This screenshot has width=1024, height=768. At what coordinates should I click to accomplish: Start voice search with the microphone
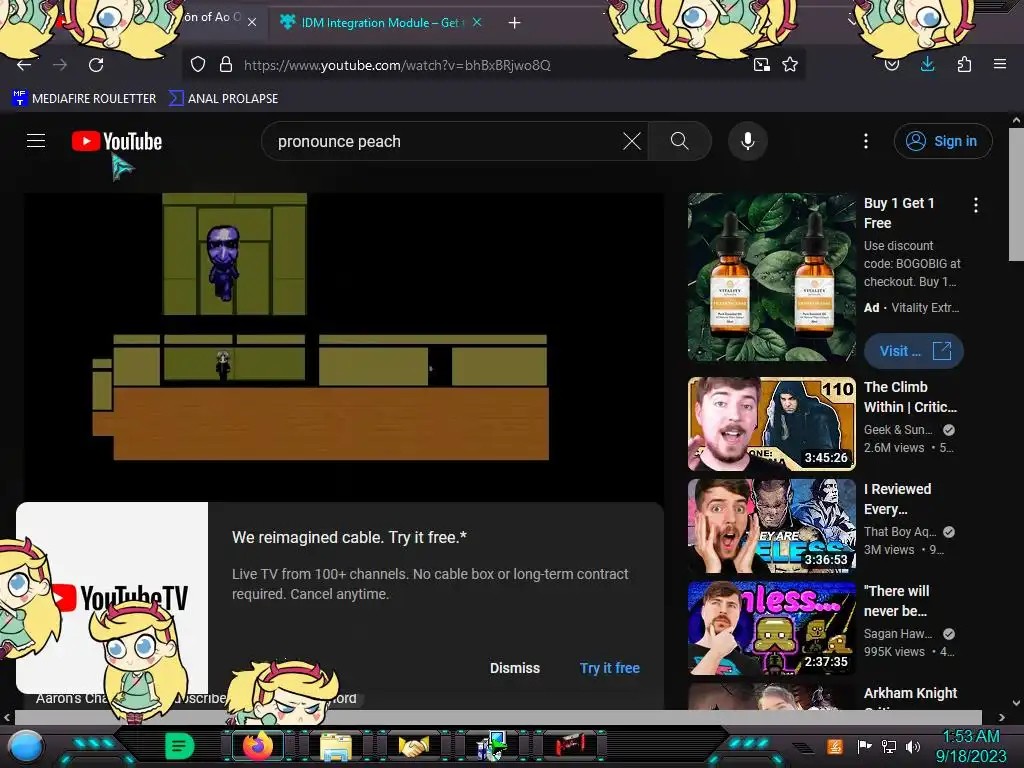[x=748, y=141]
